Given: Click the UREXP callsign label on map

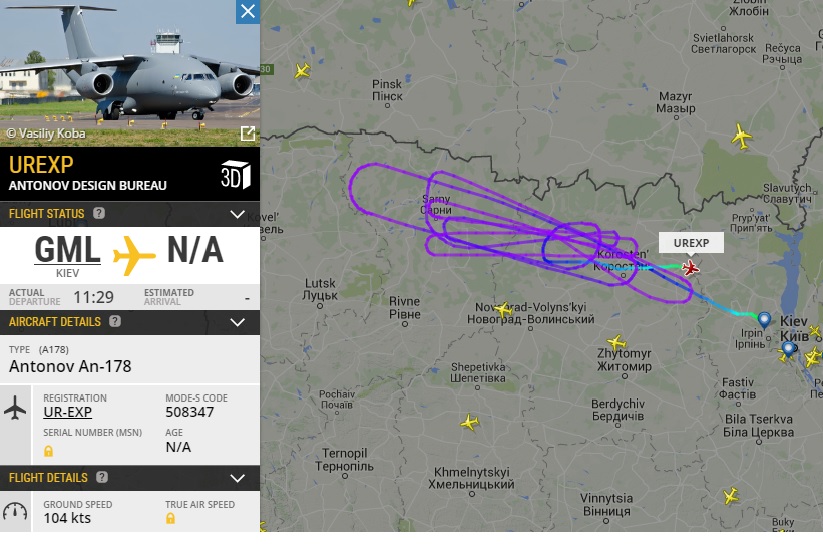Looking at the screenshot, I should pos(691,243).
